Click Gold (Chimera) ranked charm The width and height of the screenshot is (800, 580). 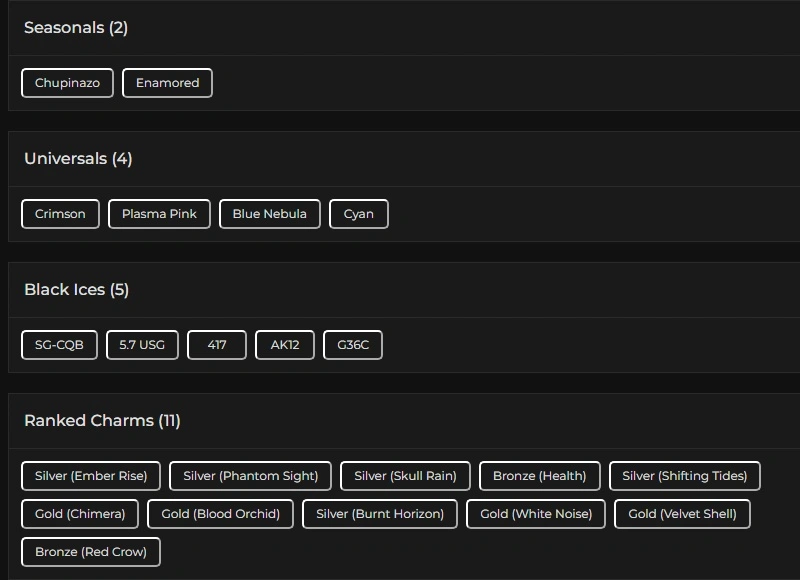point(80,514)
